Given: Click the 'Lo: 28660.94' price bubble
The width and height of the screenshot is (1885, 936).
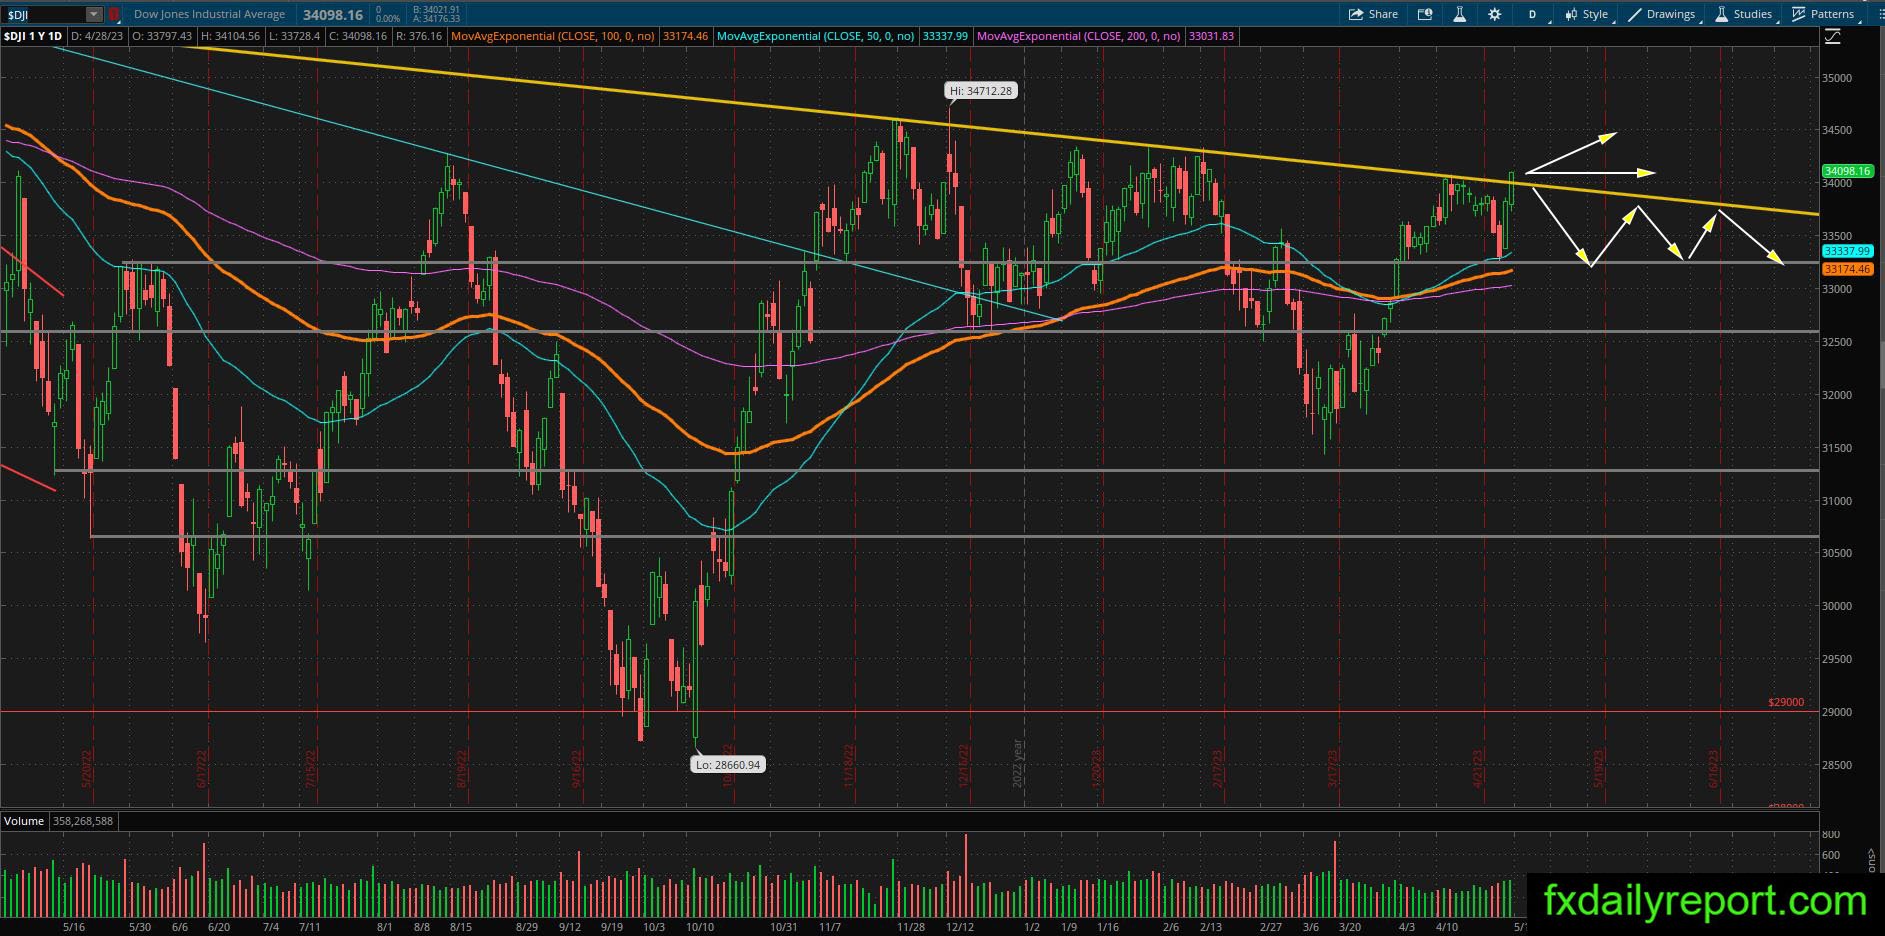Looking at the screenshot, I should pos(728,765).
